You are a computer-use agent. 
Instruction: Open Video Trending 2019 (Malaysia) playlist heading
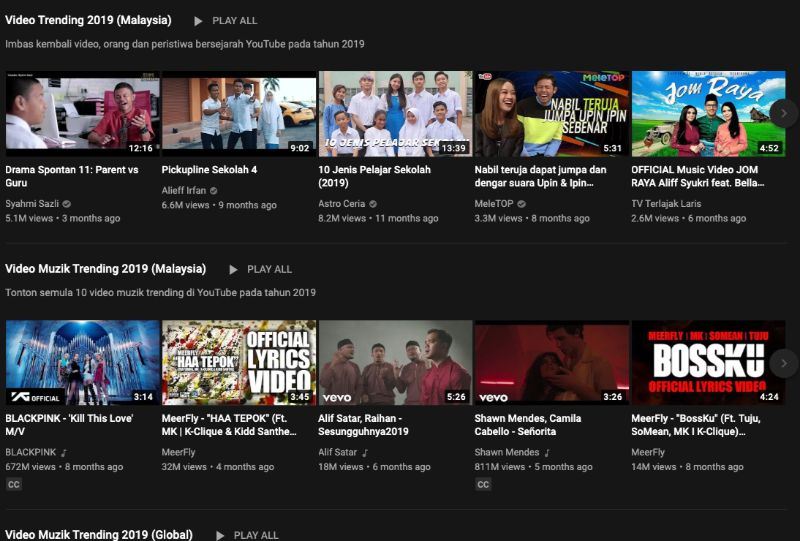[88, 20]
